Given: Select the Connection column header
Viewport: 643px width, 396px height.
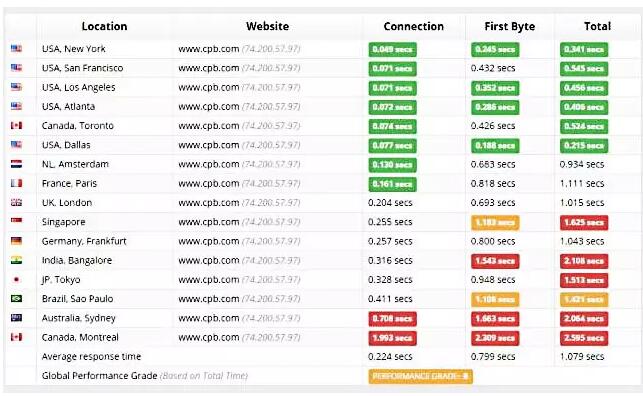Looking at the screenshot, I should tap(413, 26).
